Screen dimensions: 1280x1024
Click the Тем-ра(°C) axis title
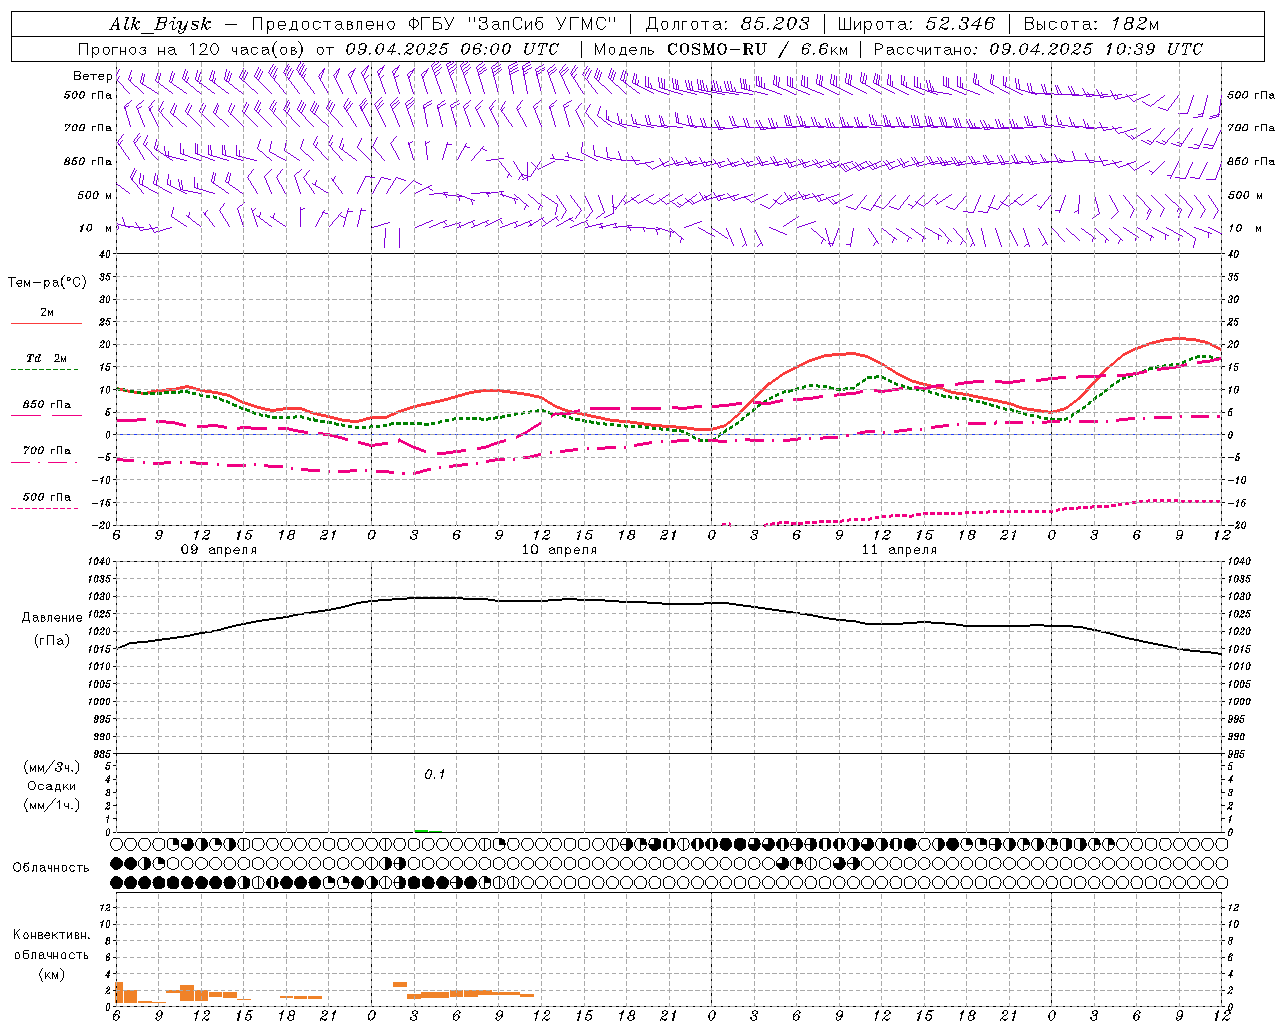pos(47,283)
